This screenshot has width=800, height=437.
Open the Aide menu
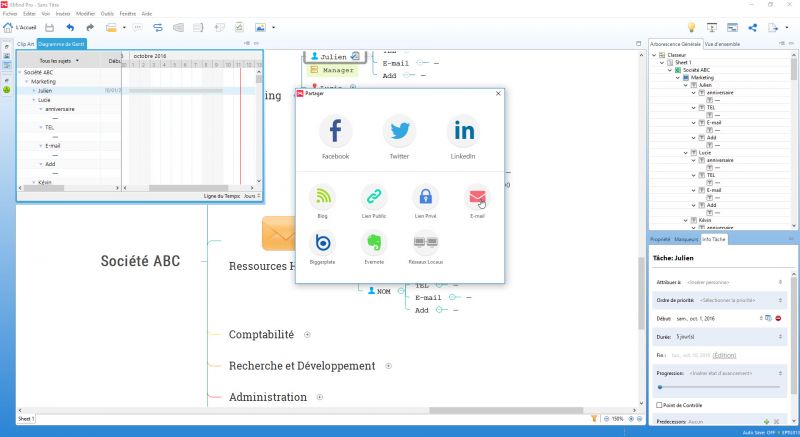point(147,14)
